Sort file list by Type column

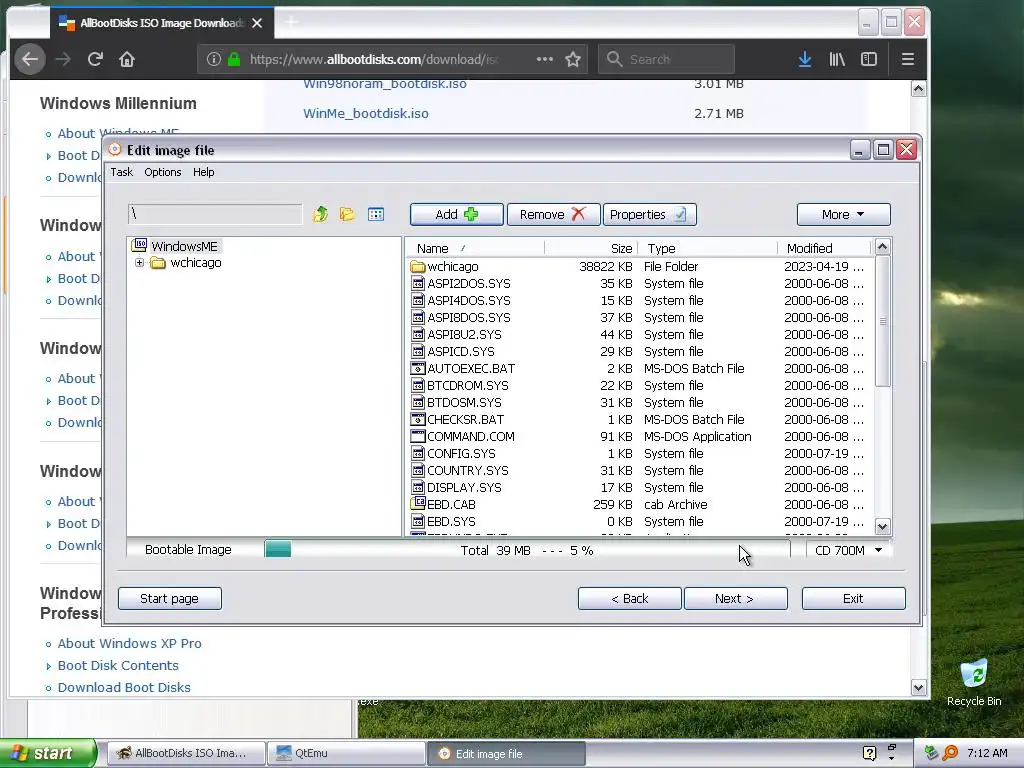[x=707, y=248]
